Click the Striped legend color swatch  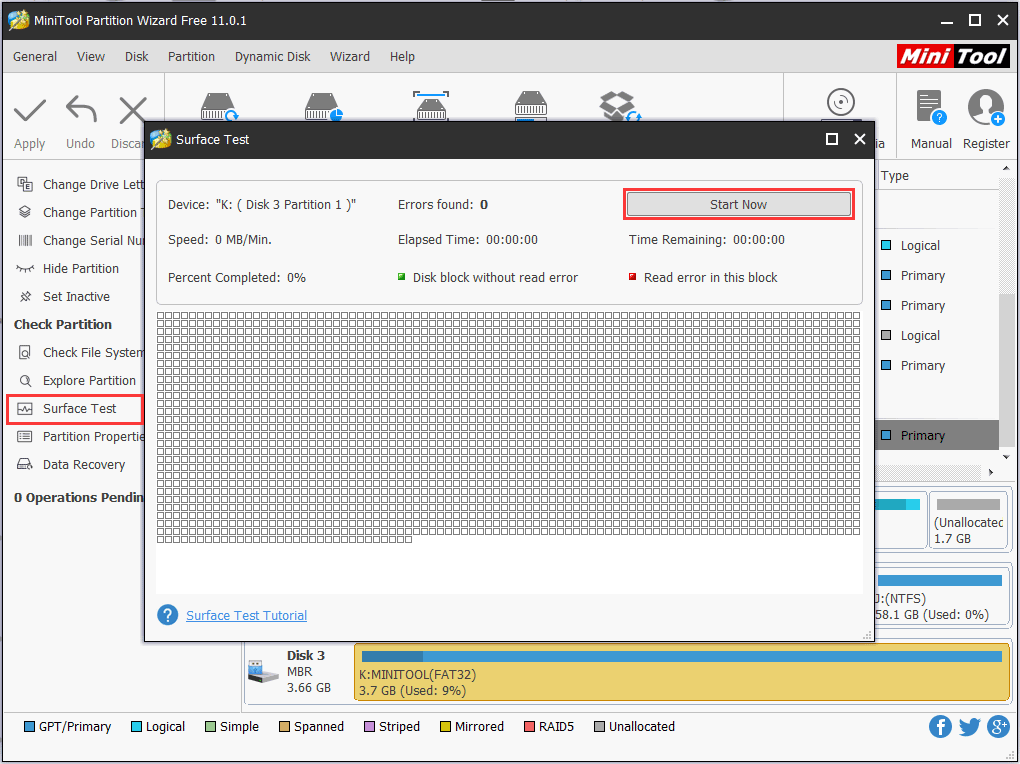369,726
